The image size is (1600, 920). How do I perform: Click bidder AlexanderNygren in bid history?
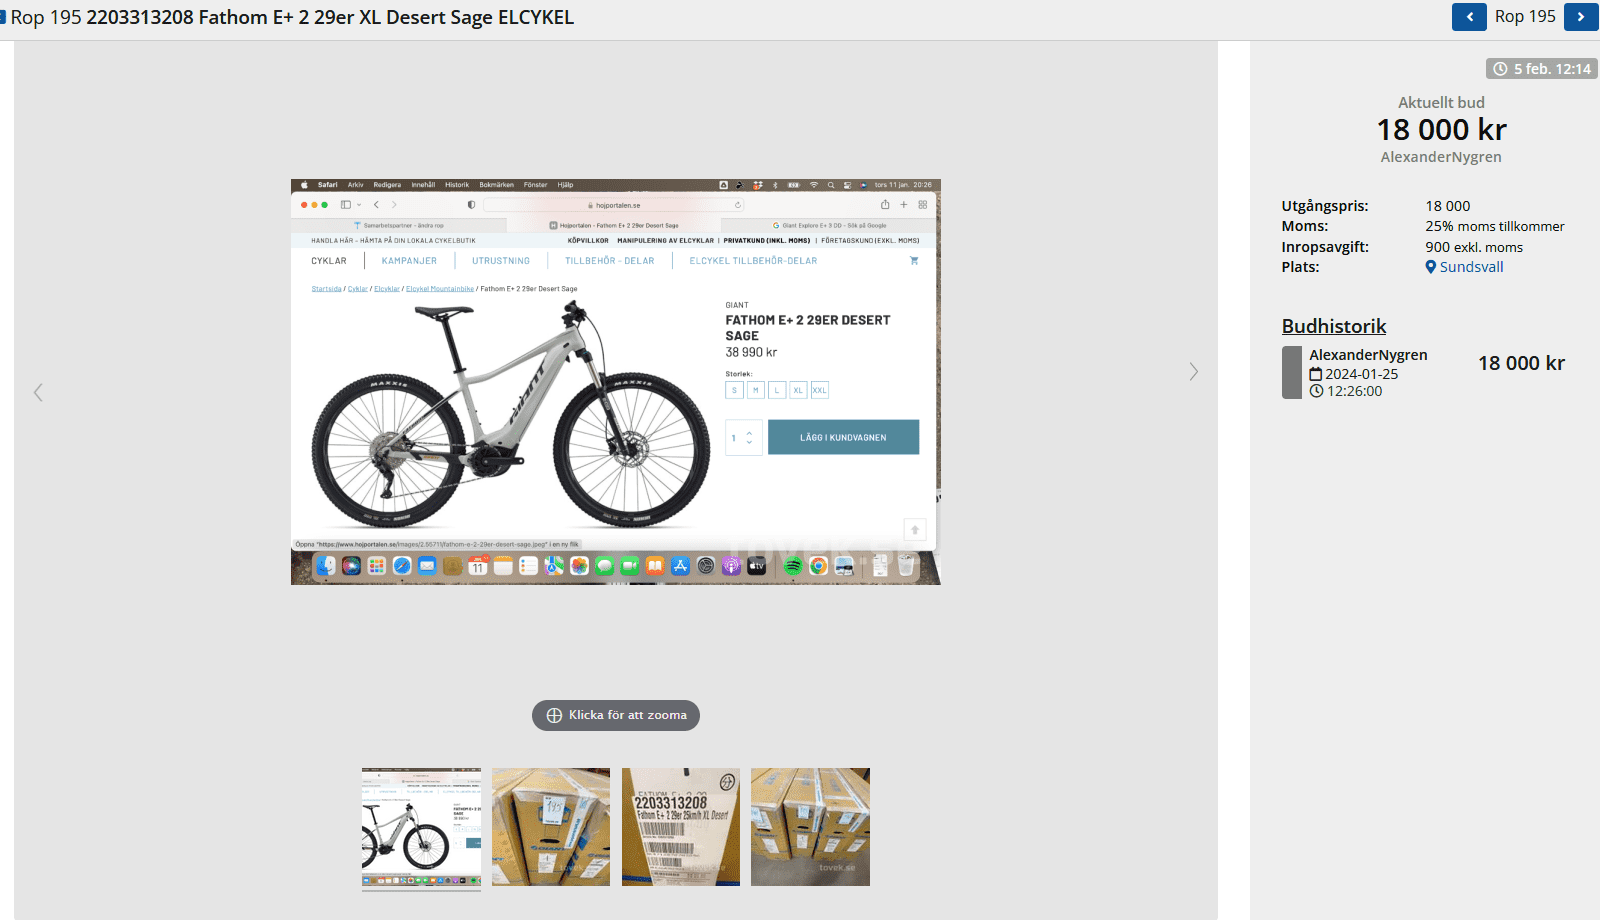[1368, 355]
